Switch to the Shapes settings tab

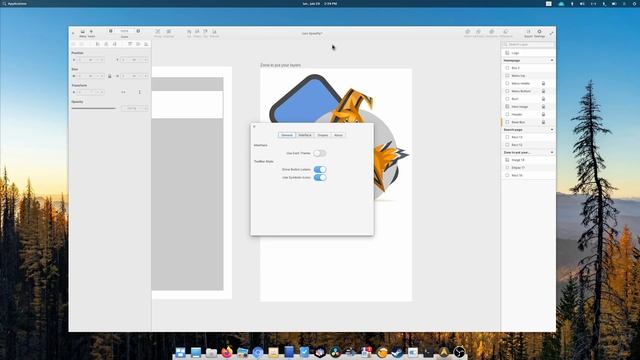pos(322,135)
